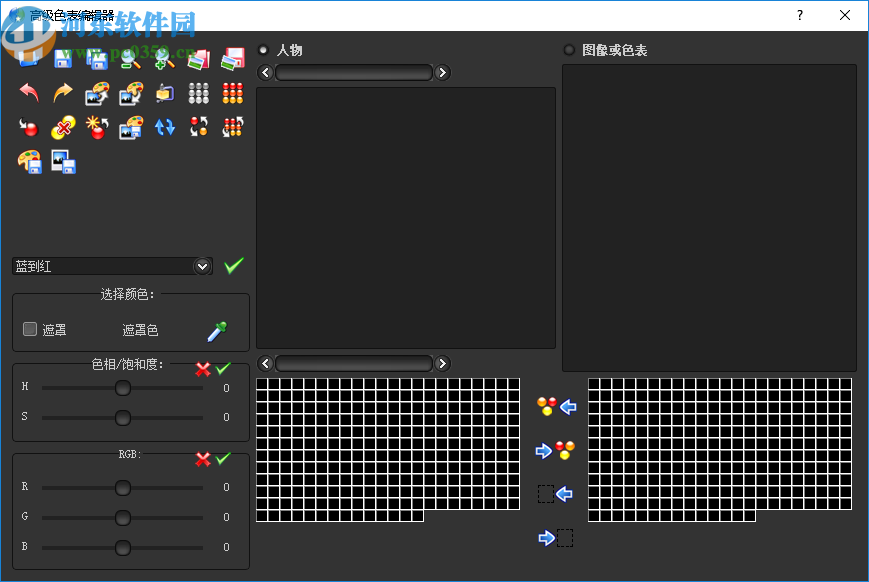The height and width of the screenshot is (582, 869).
Task: Click first cell of left palette grid
Action: 262,384
